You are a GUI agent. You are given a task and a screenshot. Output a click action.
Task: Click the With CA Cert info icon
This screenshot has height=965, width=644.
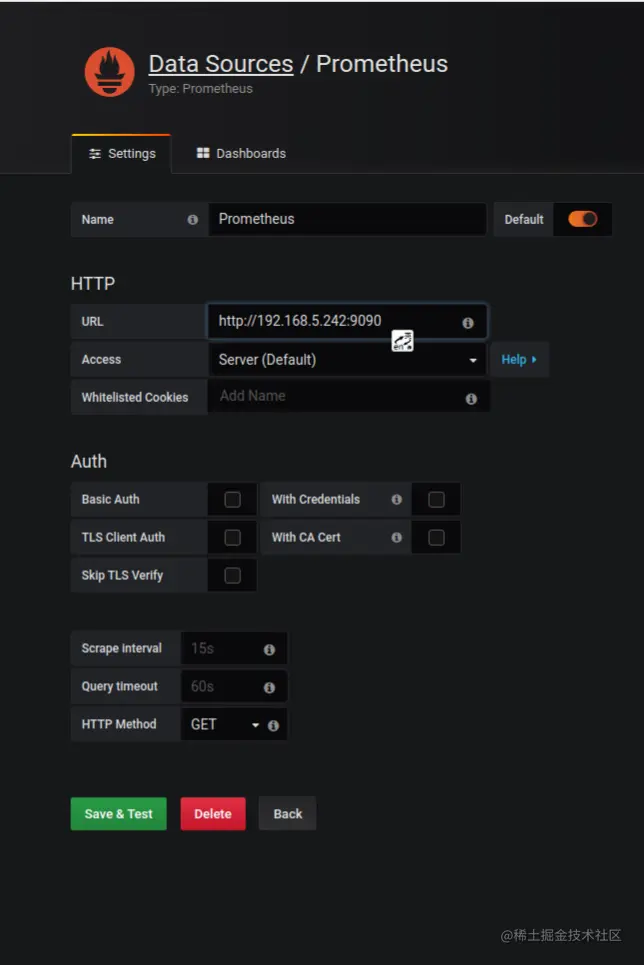point(396,537)
